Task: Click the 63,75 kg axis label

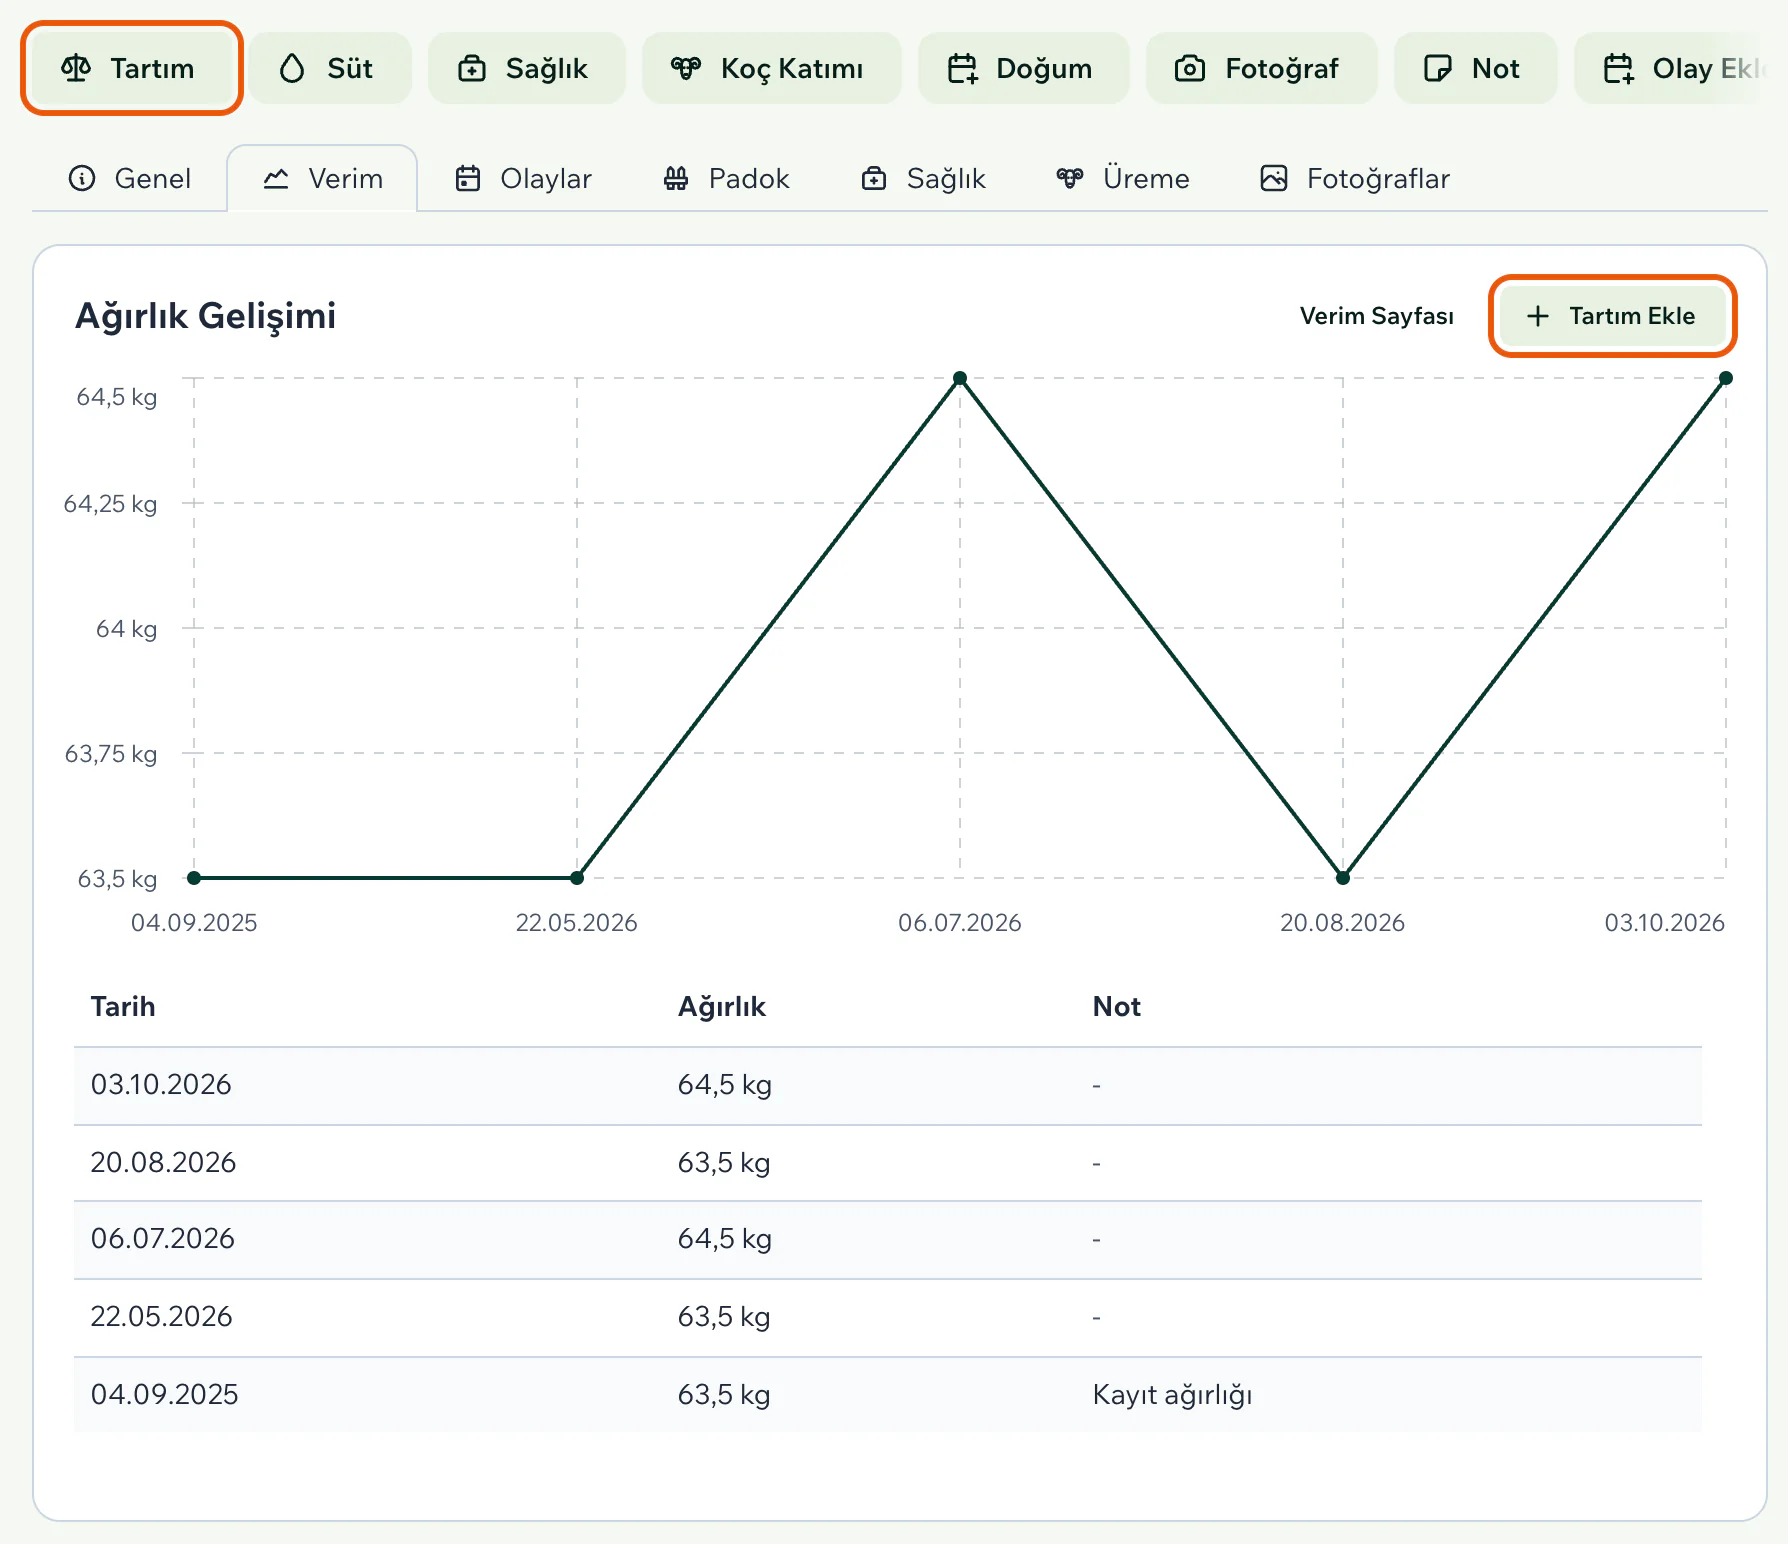Action: pos(110,753)
